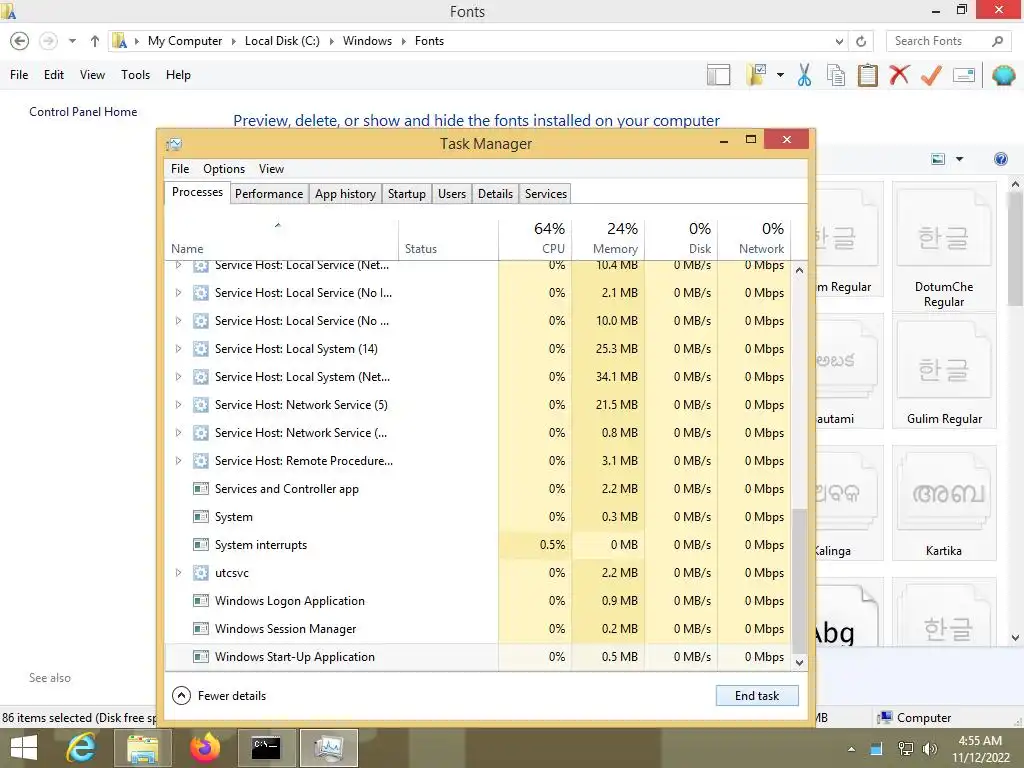Open the View menu in Fonts window
Viewport: 1024px width, 768px height.
coord(92,75)
